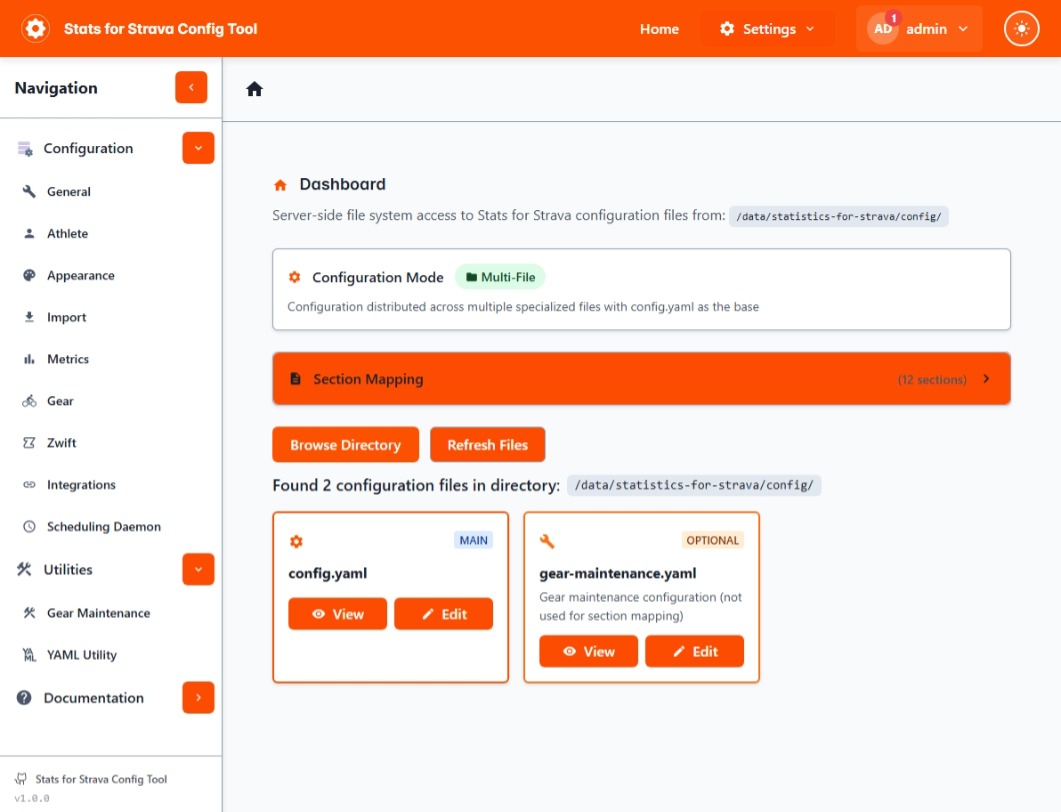Collapse the Navigation sidebar

(x=191, y=87)
